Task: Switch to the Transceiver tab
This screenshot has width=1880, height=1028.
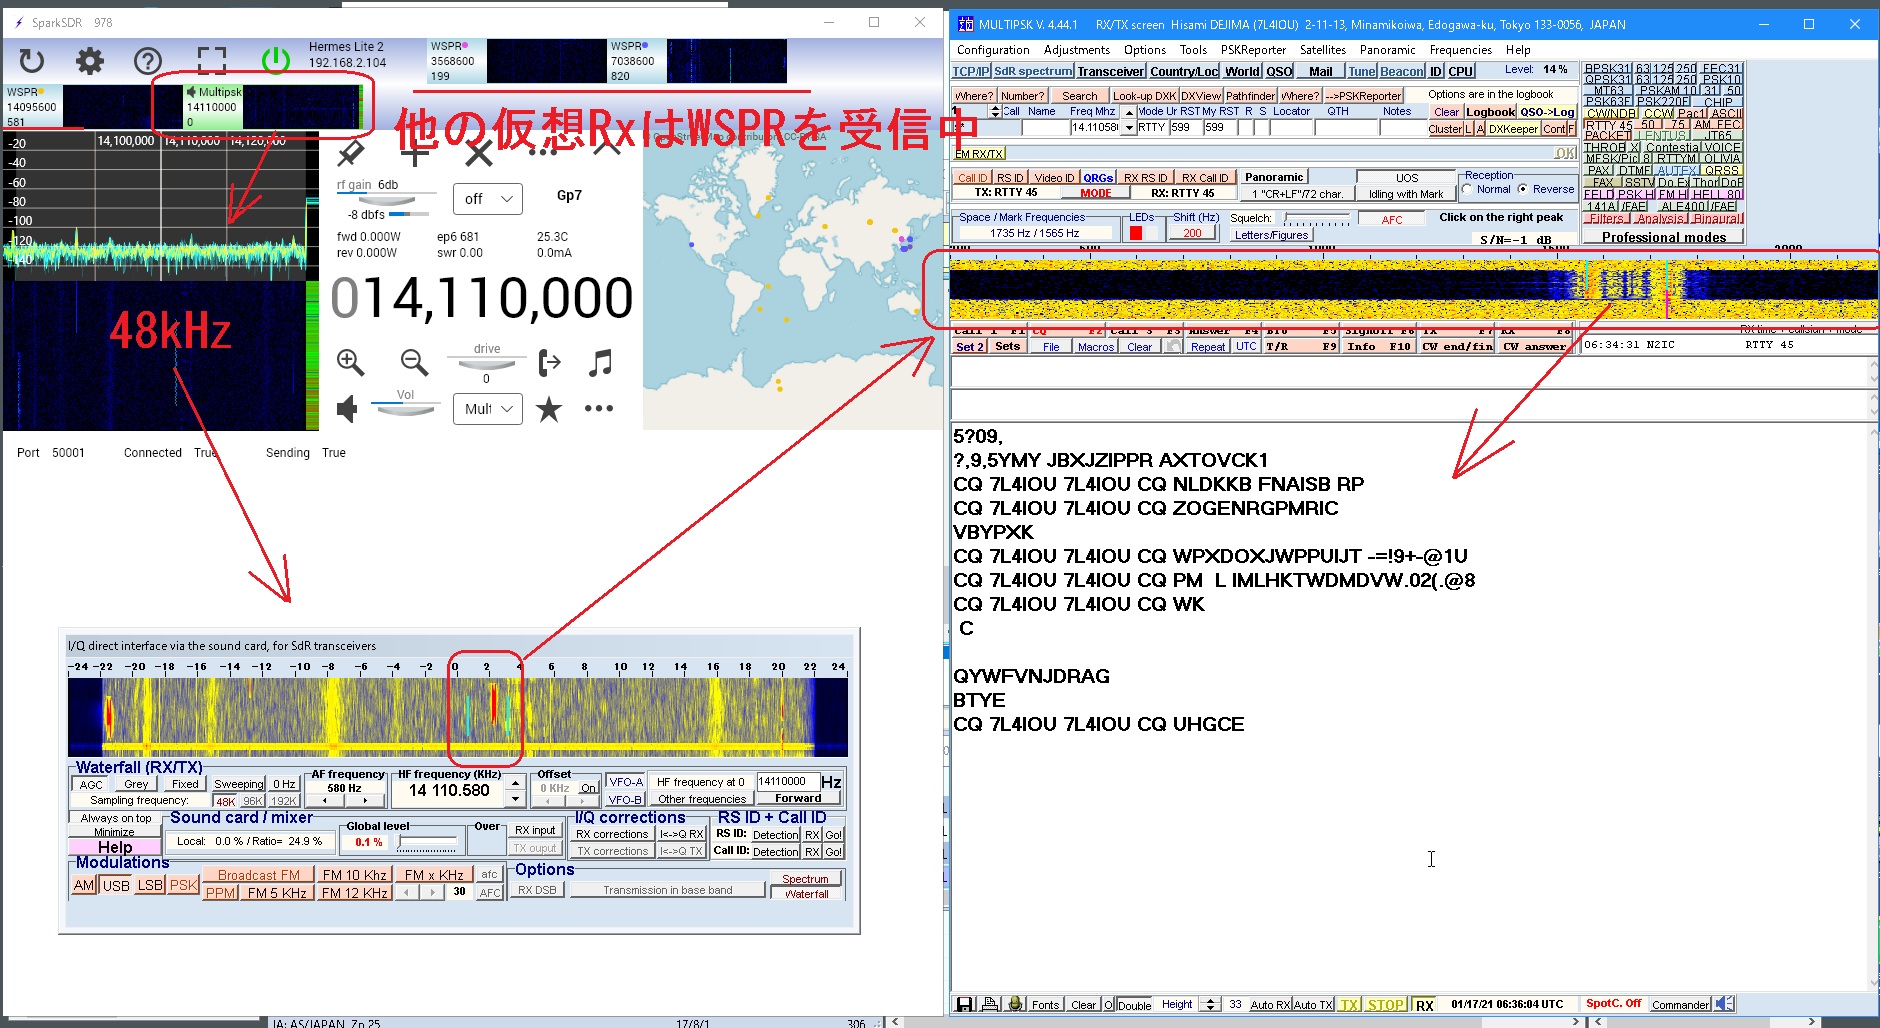Action: [1110, 71]
